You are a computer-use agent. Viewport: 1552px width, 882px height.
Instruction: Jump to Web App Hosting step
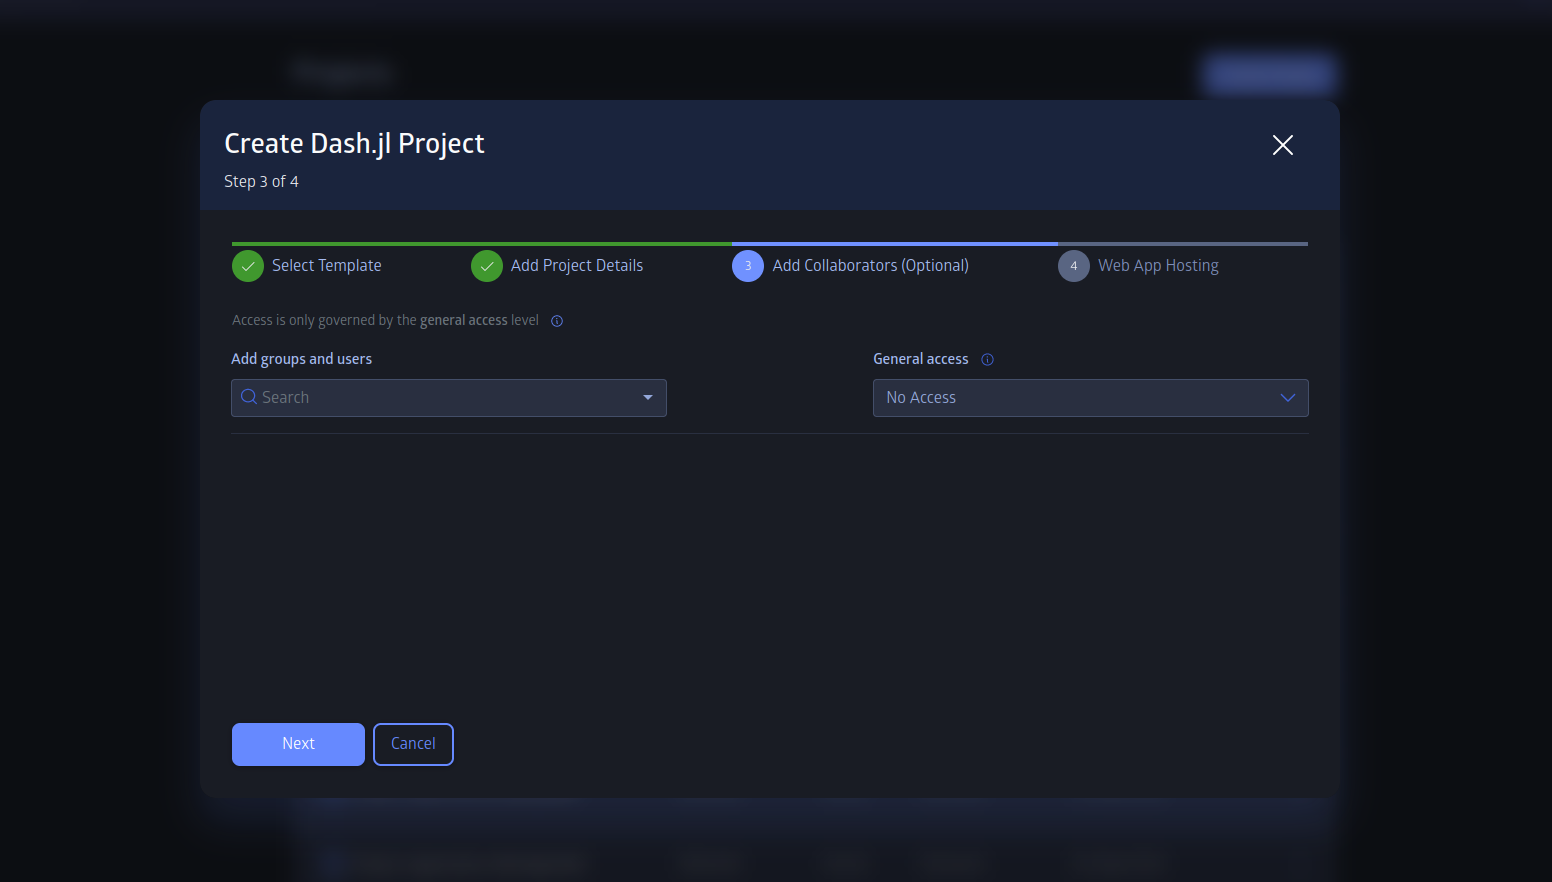[1158, 266]
